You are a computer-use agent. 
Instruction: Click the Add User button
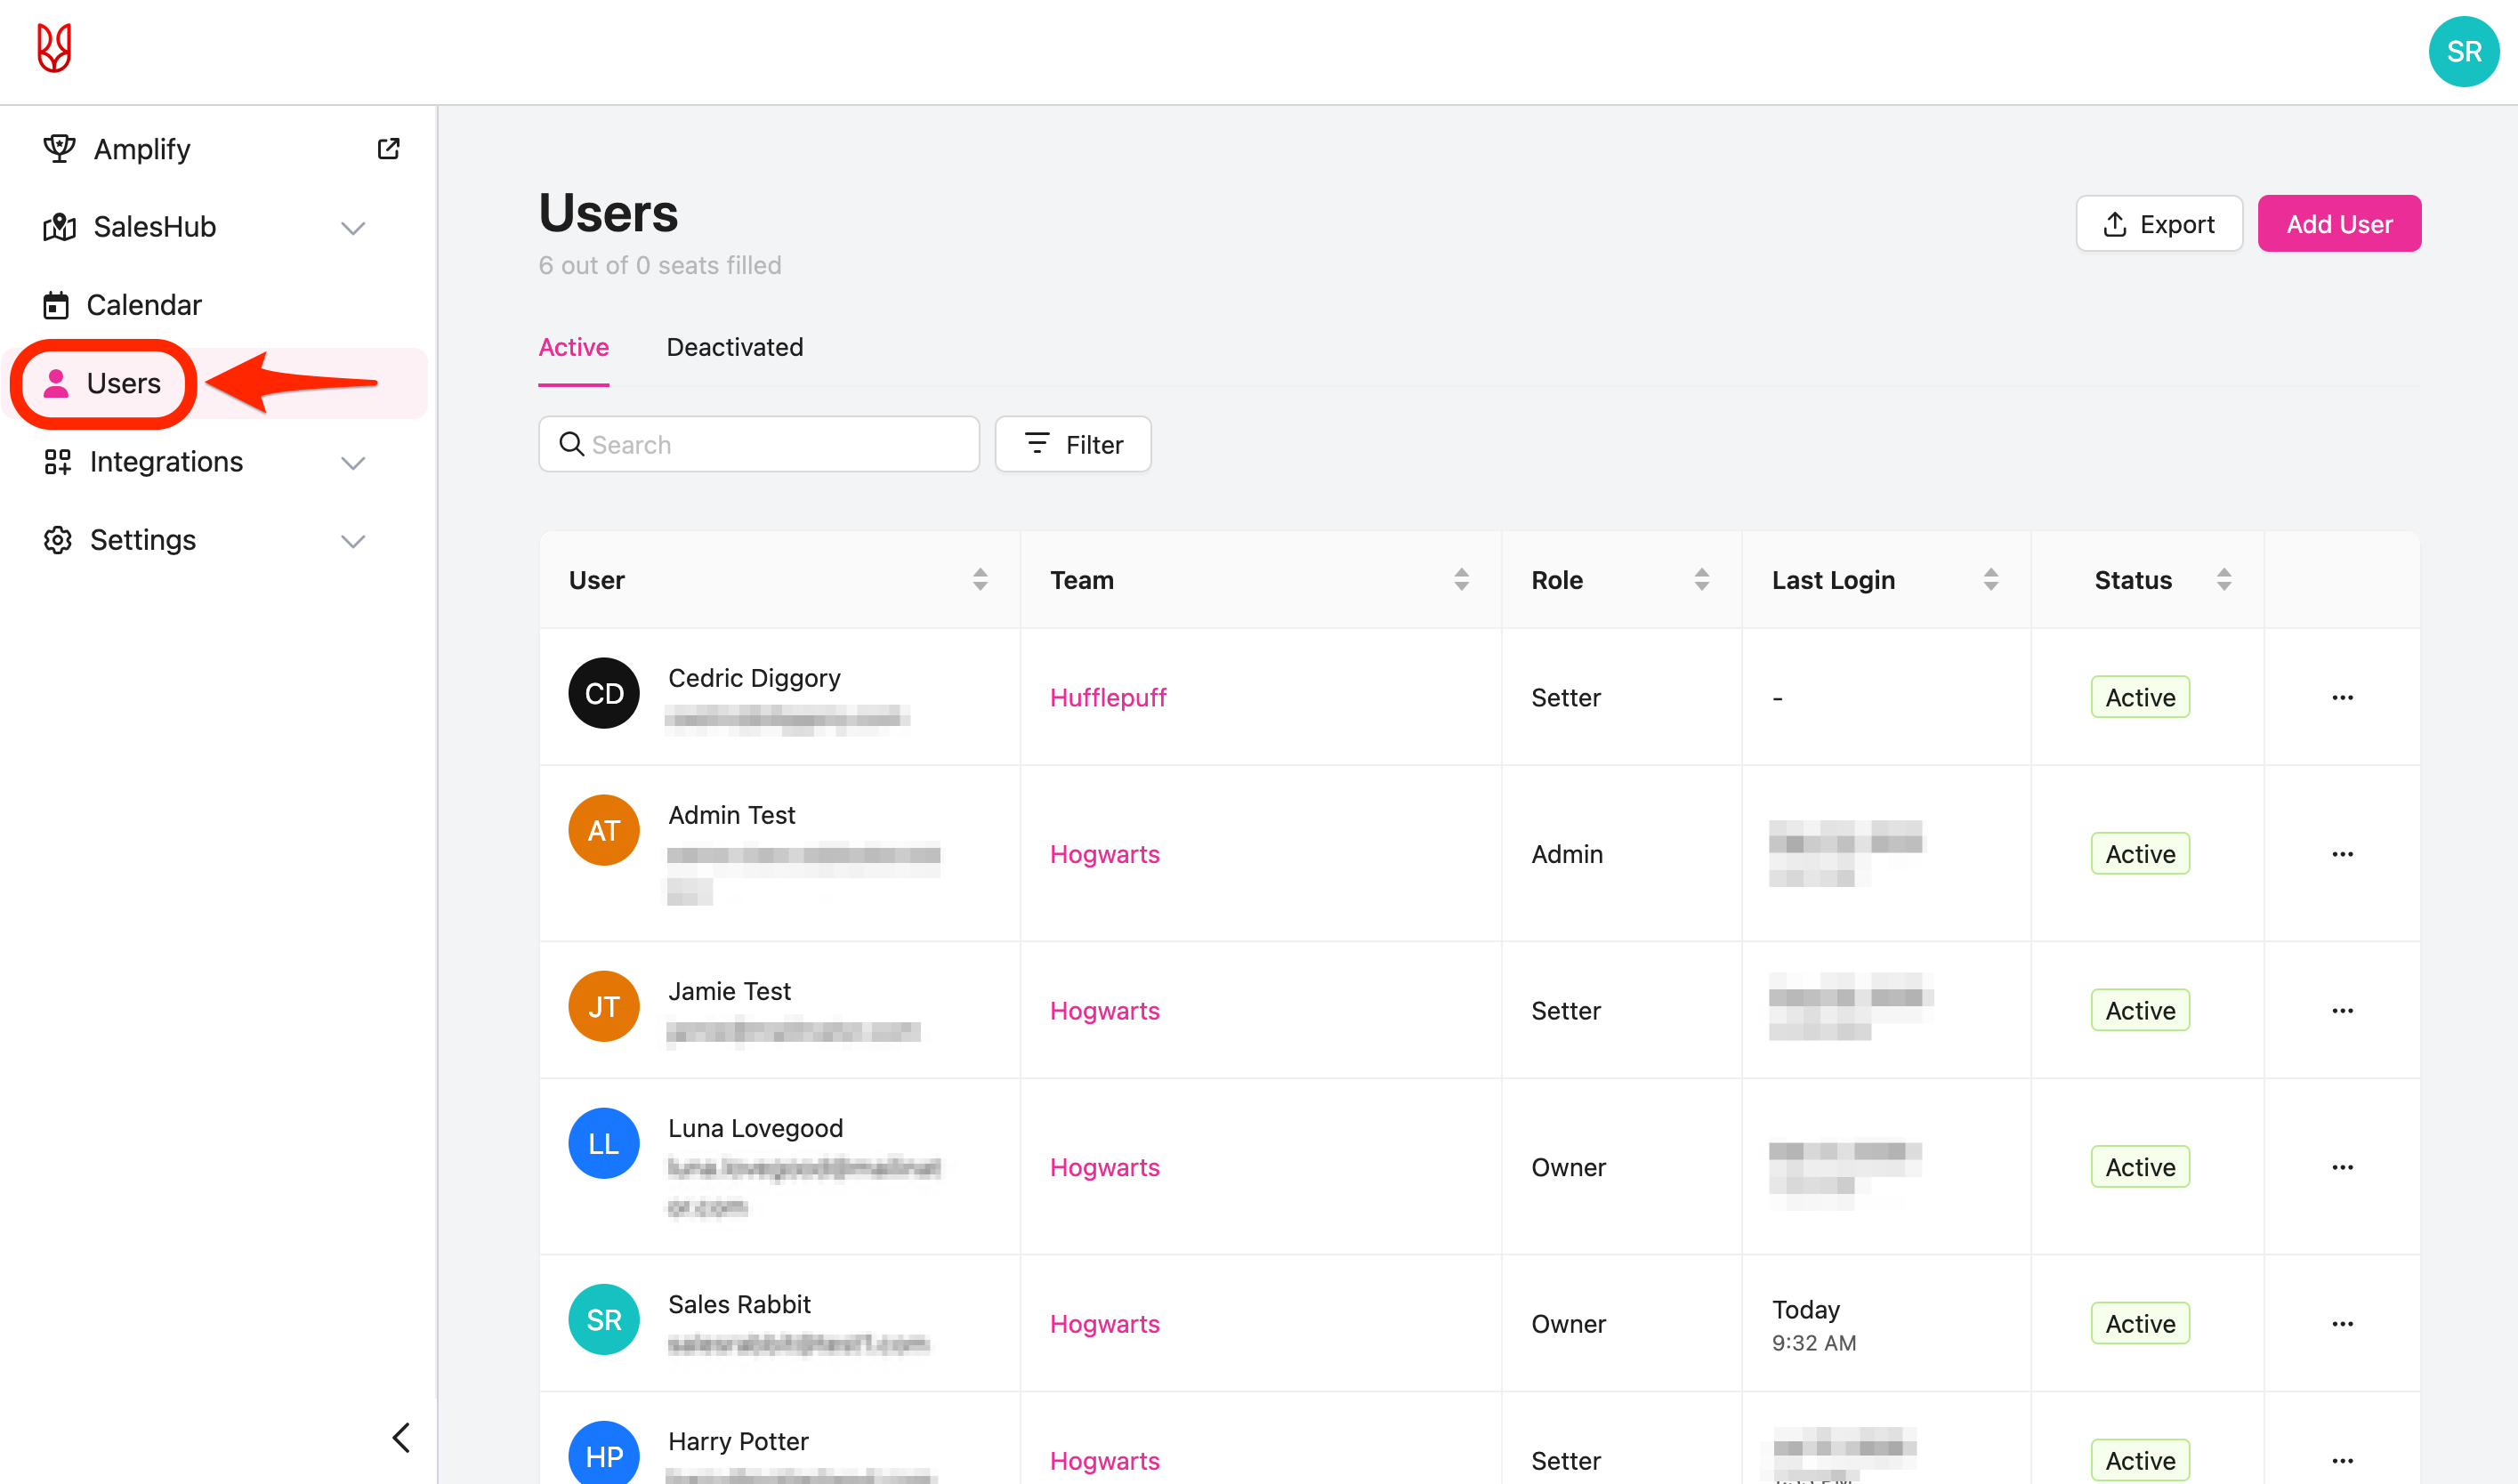2338,224
